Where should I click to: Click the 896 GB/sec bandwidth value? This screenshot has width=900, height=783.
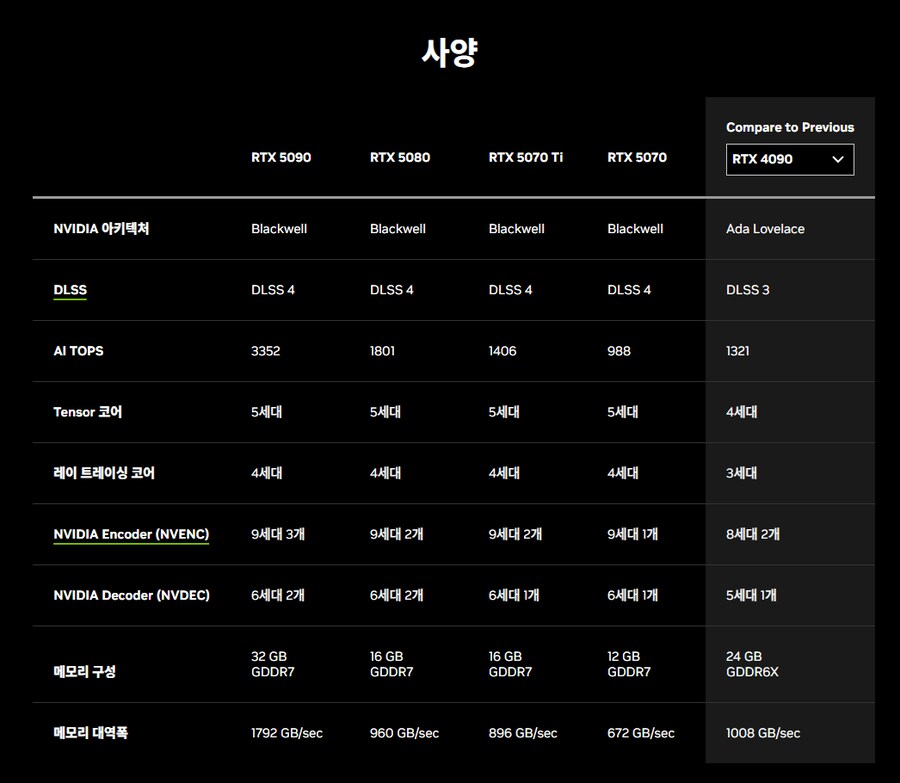523,733
